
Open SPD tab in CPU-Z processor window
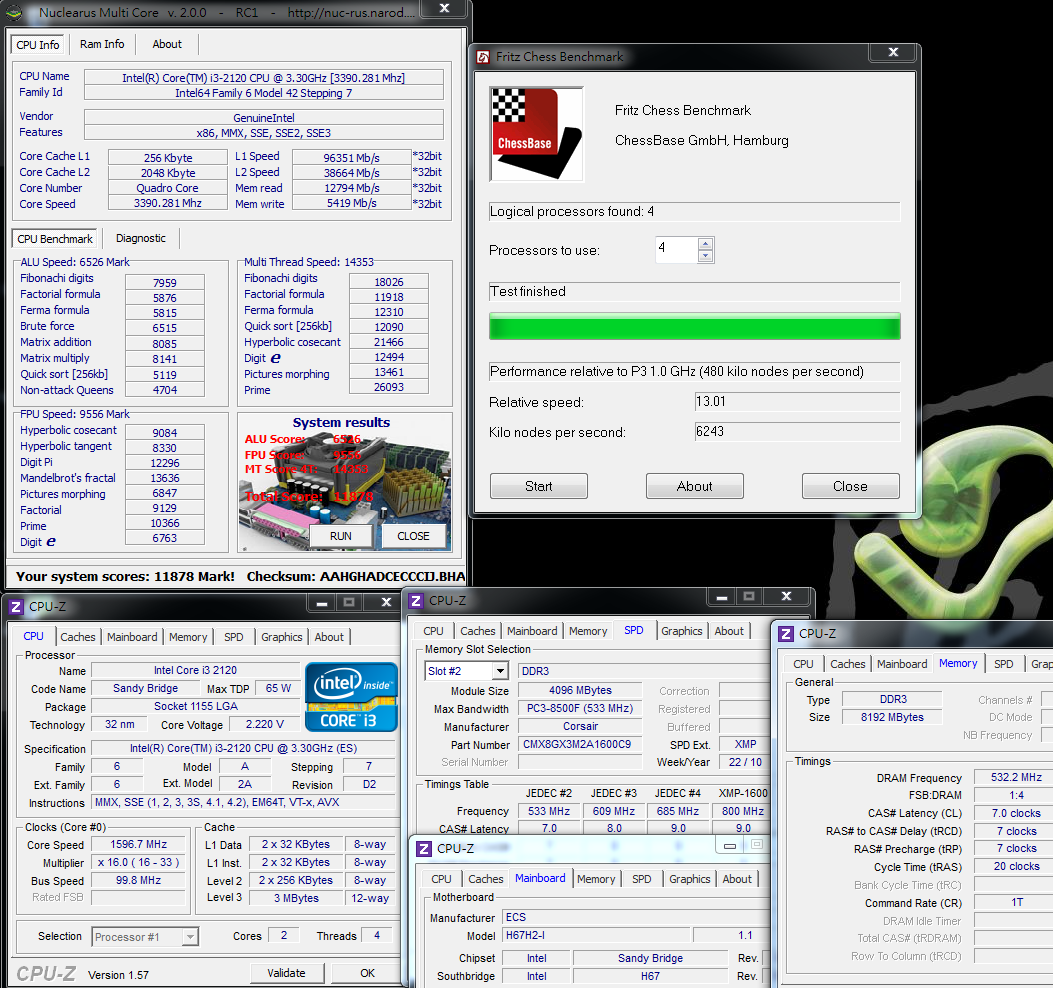[x=234, y=637]
